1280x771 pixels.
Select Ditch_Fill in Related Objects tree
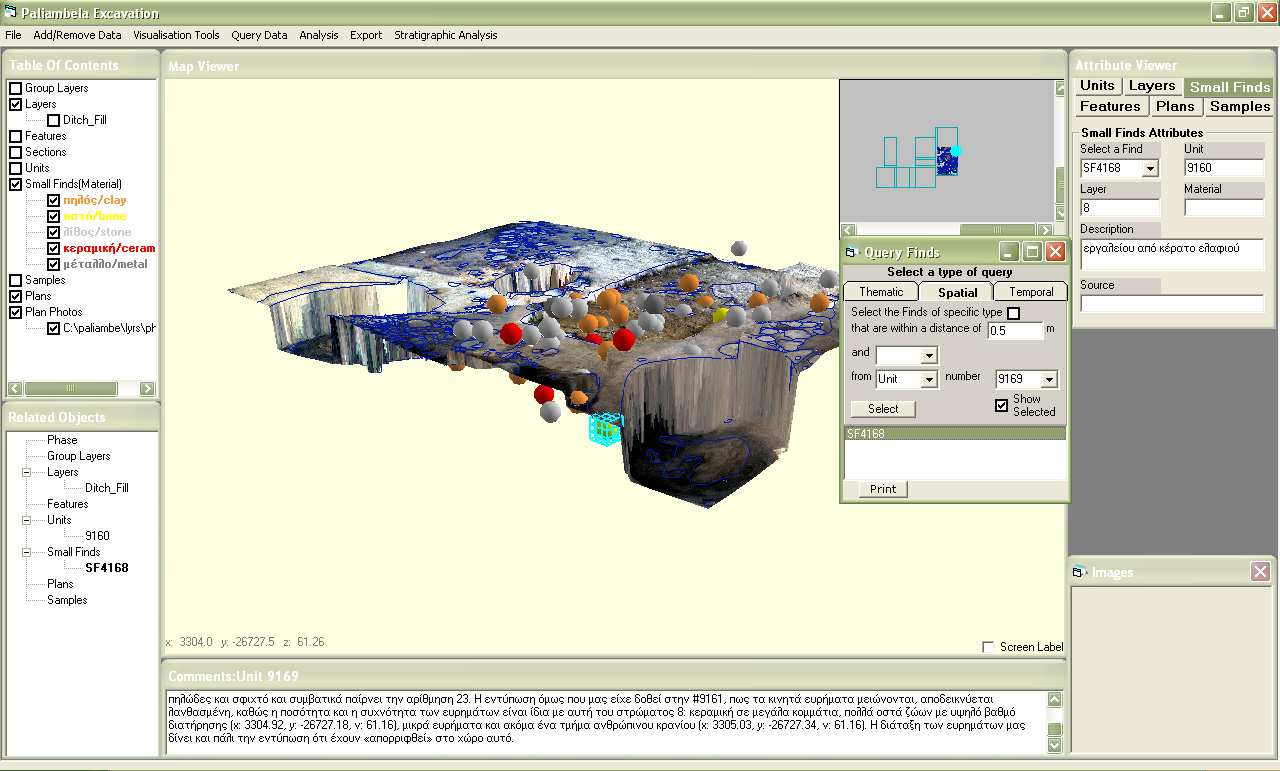(106, 488)
